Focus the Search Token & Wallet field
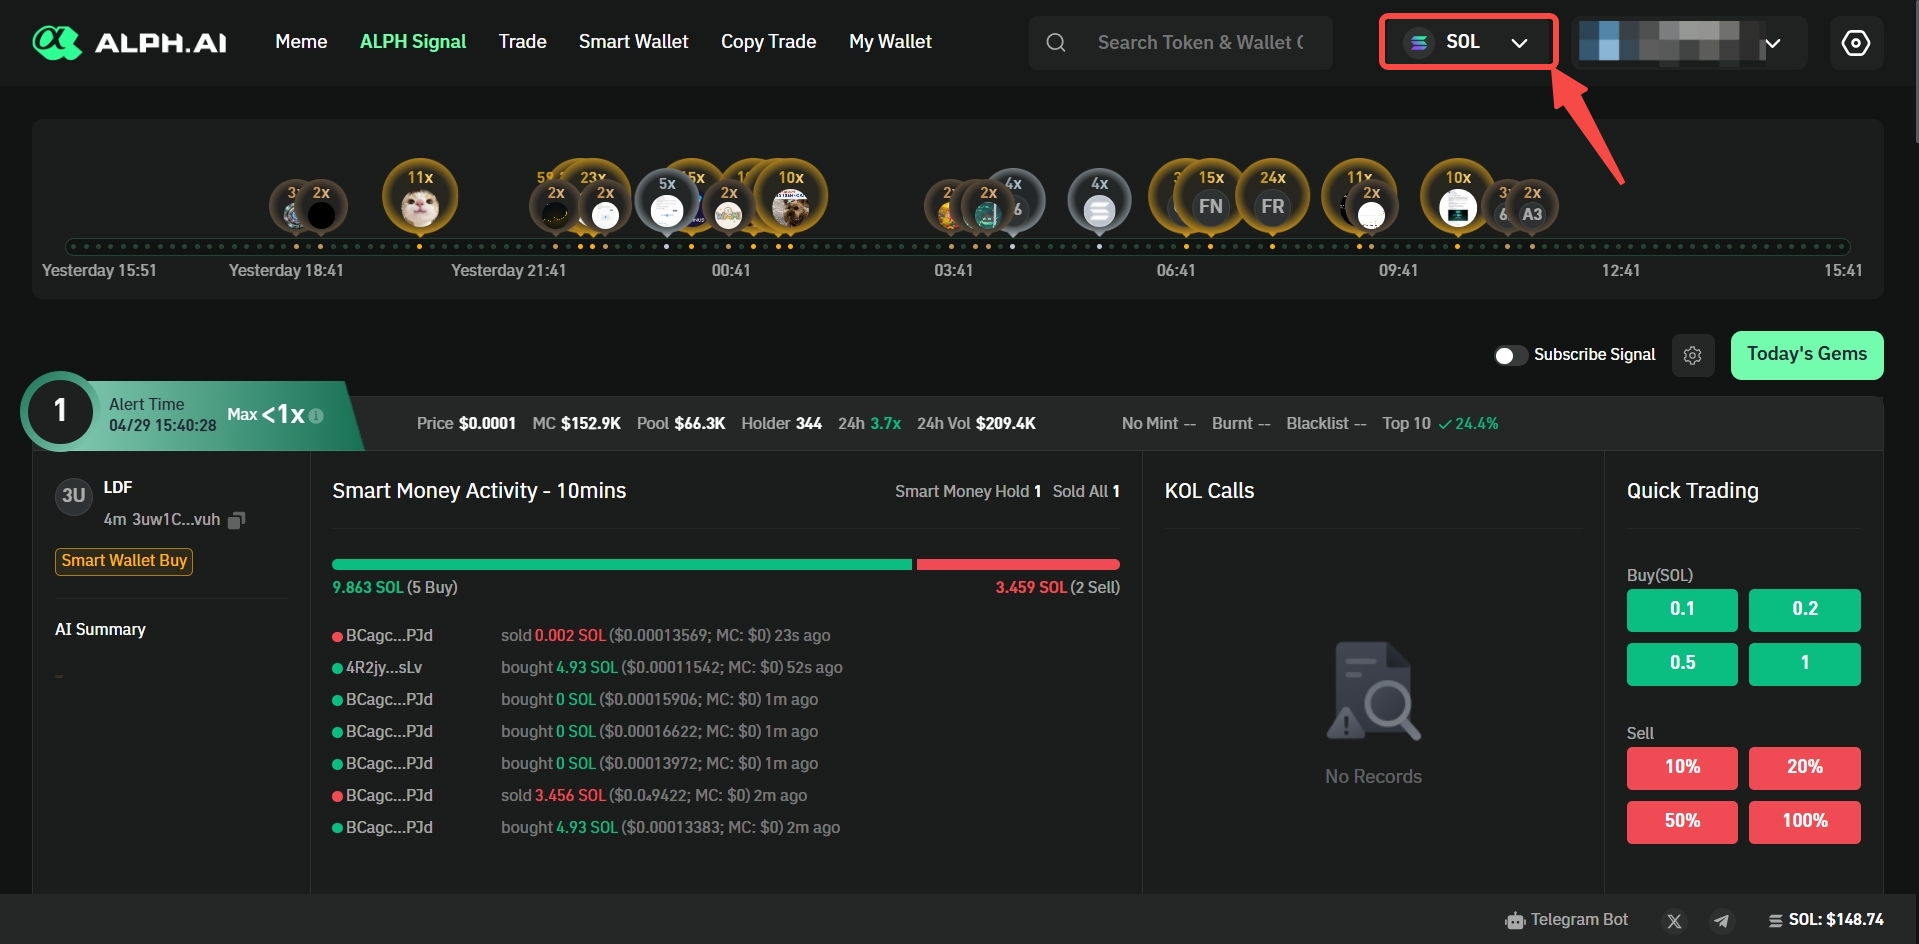 tap(1181, 43)
